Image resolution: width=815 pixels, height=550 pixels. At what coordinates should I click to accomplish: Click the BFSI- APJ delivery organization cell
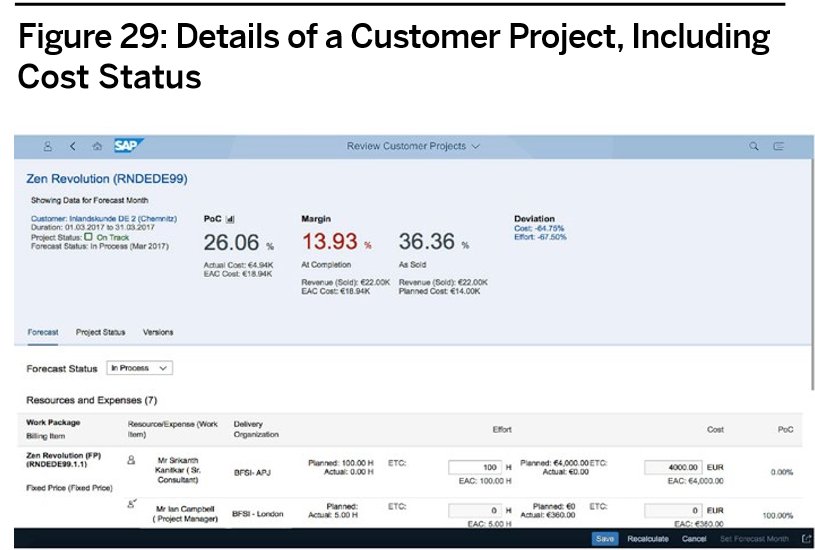pyautogui.click(x=252, y=473)
